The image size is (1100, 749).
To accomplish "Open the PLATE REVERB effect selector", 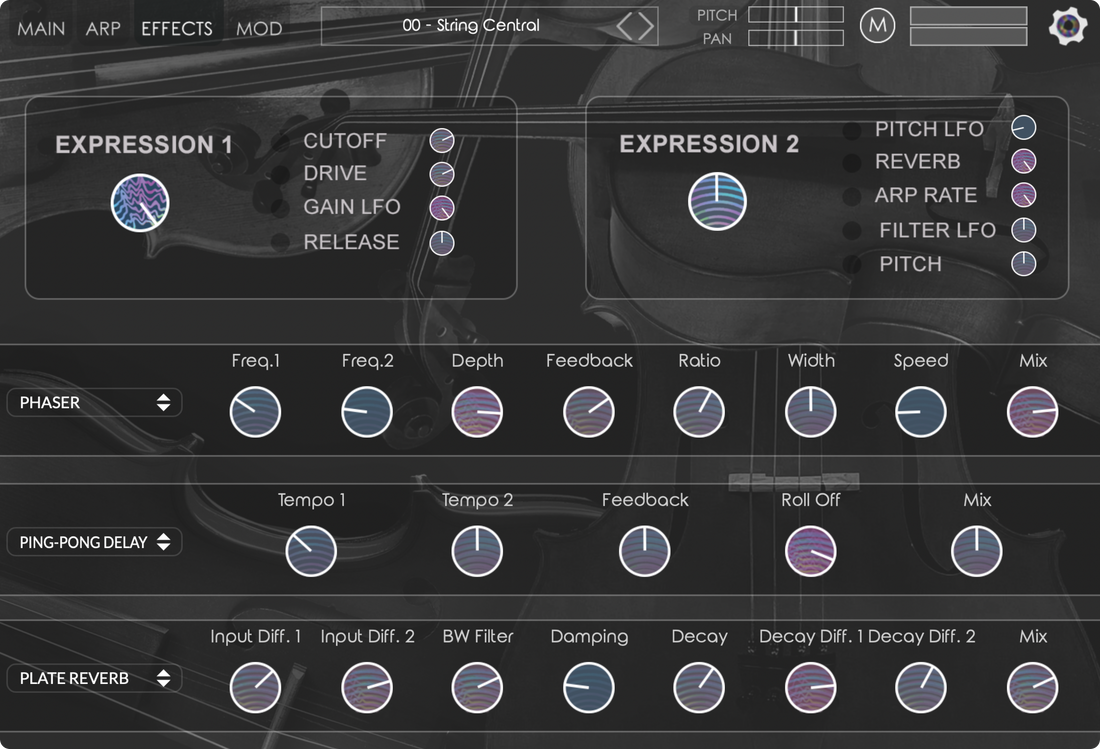I will 94,678.
